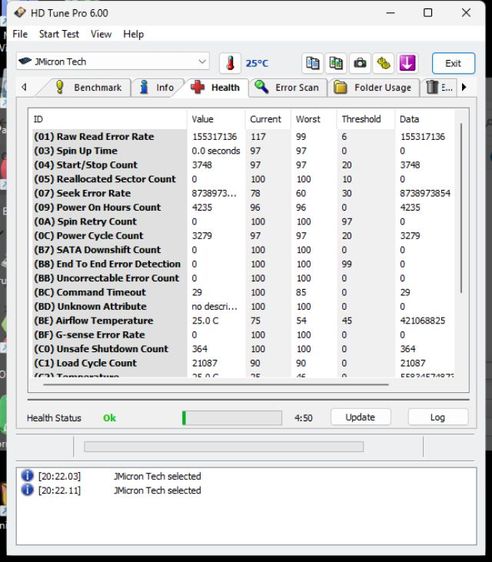The height and width of the screenshot is (562, 492).
Task: Switch to the Benchmark tab
Action: pos(88,87)
